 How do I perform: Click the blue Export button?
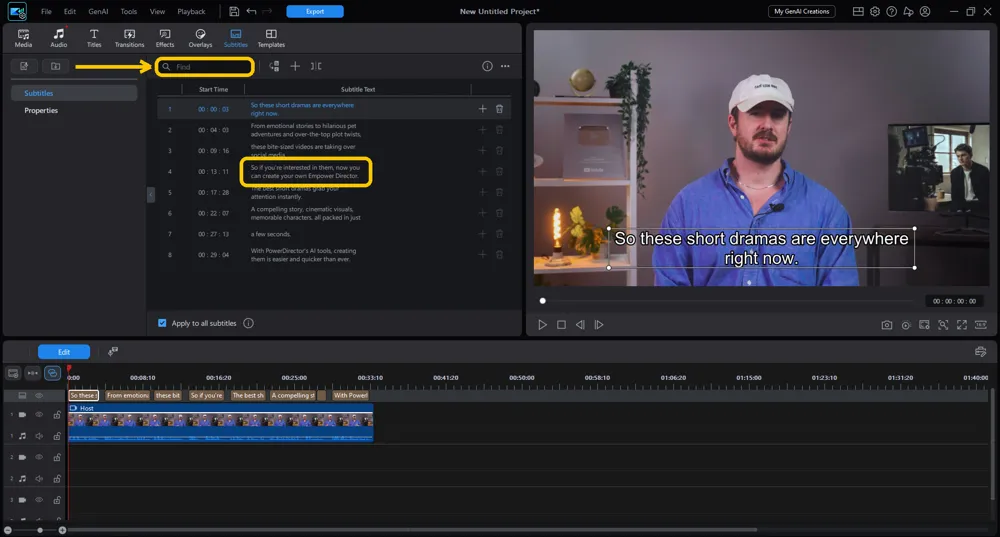tap(315, 11)
